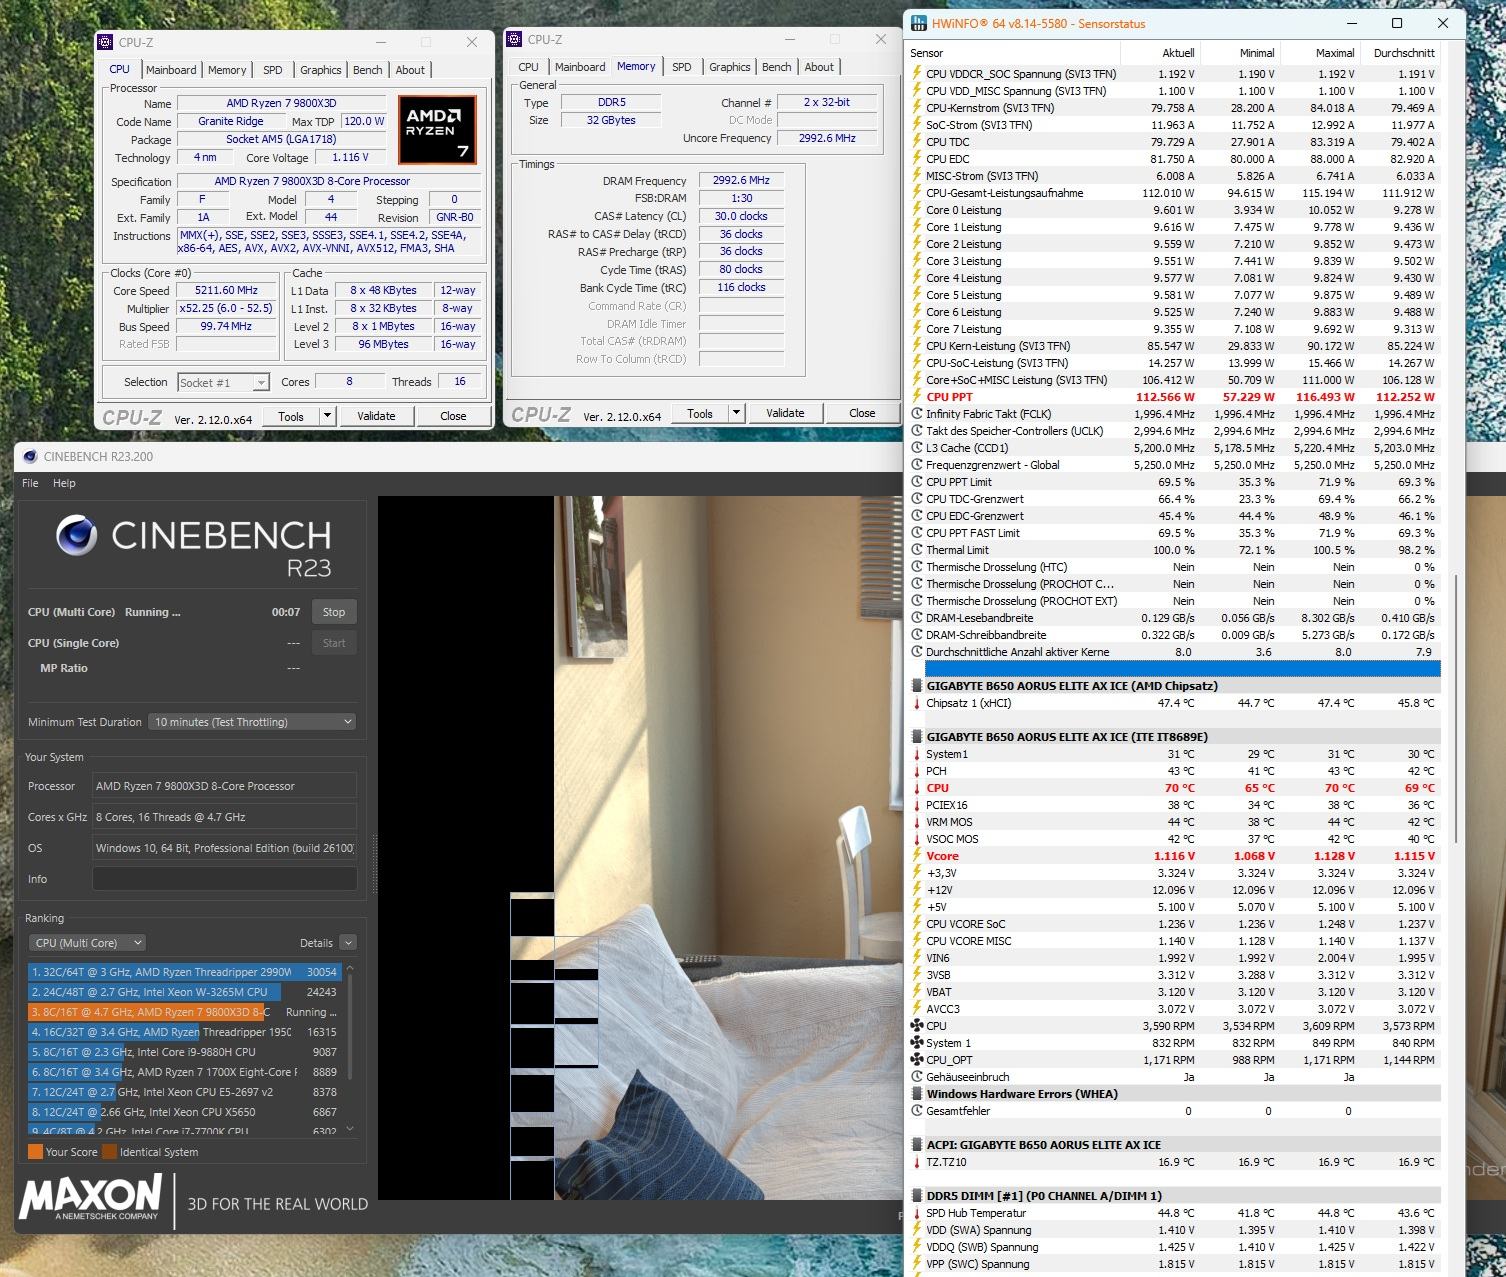This screenshot has height=1277, width=1506.
Task: Click the clock icon beside Gehäuseeinbruch
Action: 917,1077
